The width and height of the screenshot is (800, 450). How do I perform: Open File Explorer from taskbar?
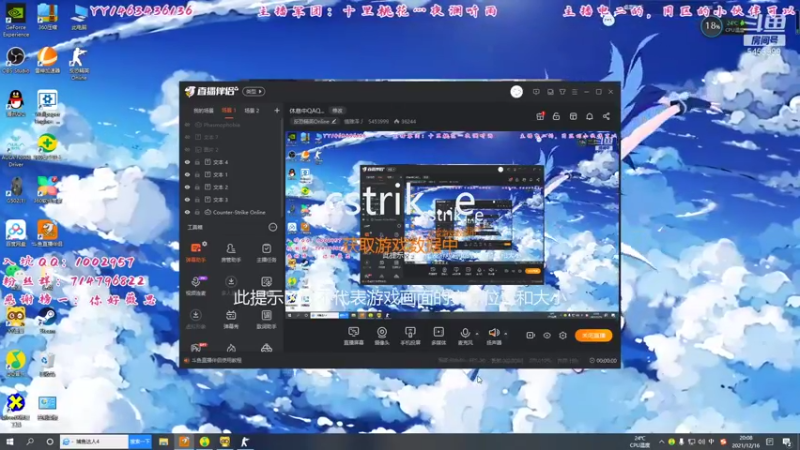[x=163, y=442]
